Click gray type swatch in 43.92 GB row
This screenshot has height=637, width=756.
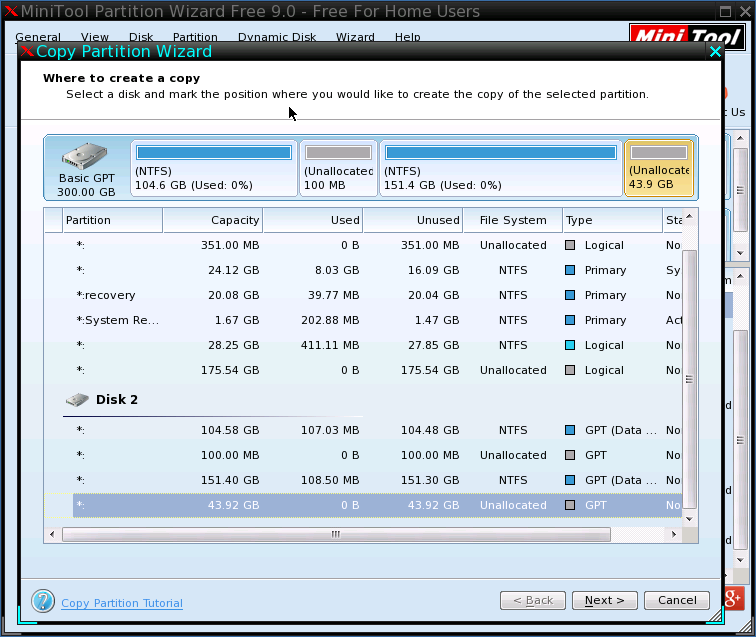[x=570, y=505]
